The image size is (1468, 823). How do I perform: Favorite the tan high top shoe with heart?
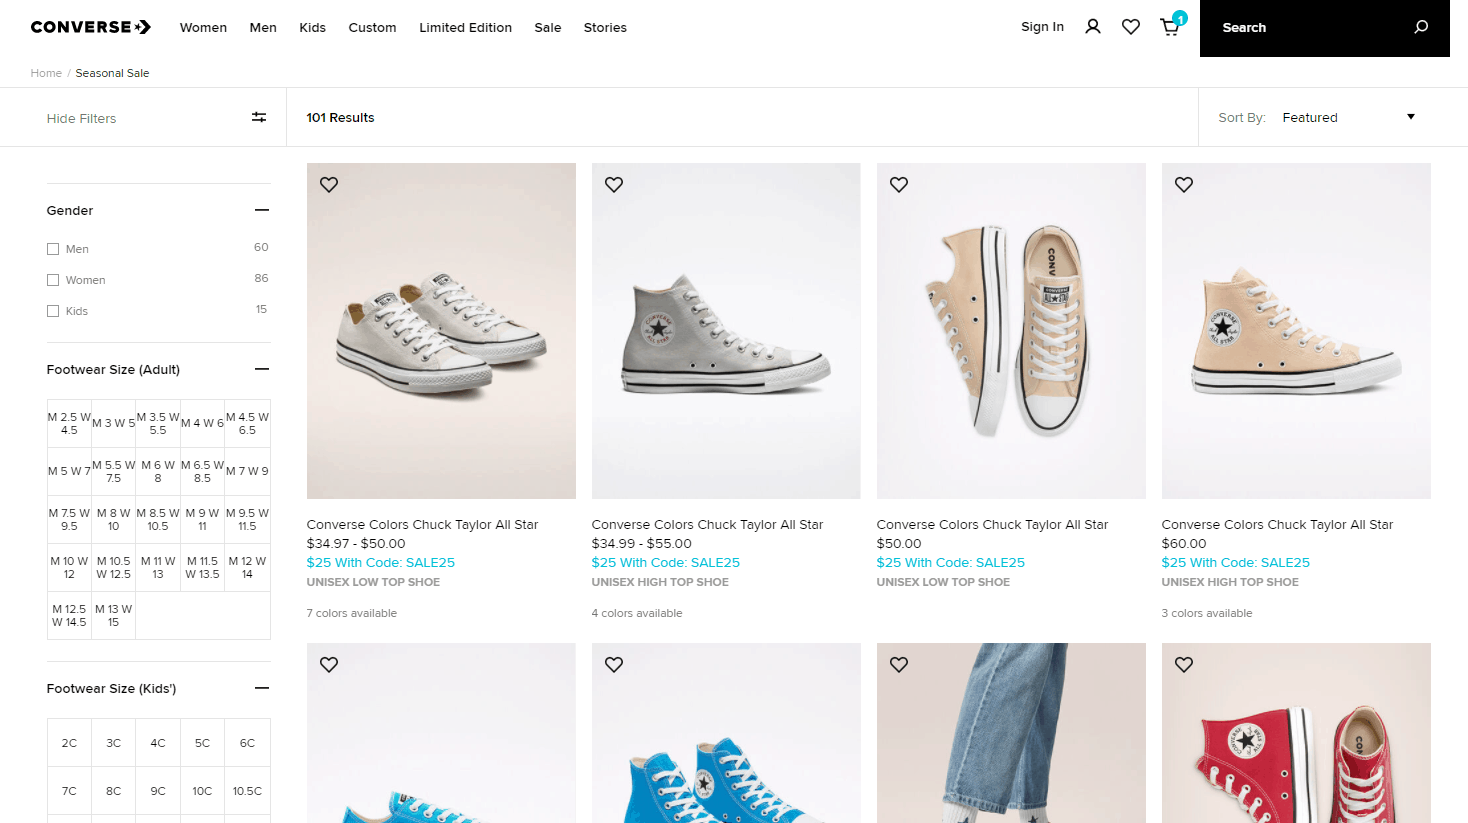pyautogui.click(x=1184, y=184)
